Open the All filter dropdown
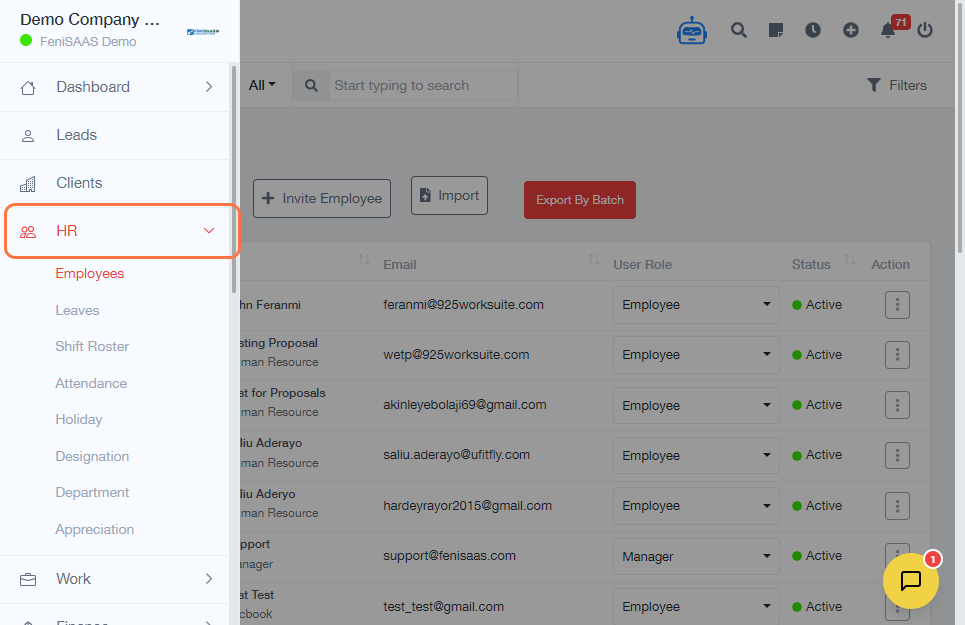The width and height of the screenshot is (965, 625). pyautogui.click(x=262, y=85)
